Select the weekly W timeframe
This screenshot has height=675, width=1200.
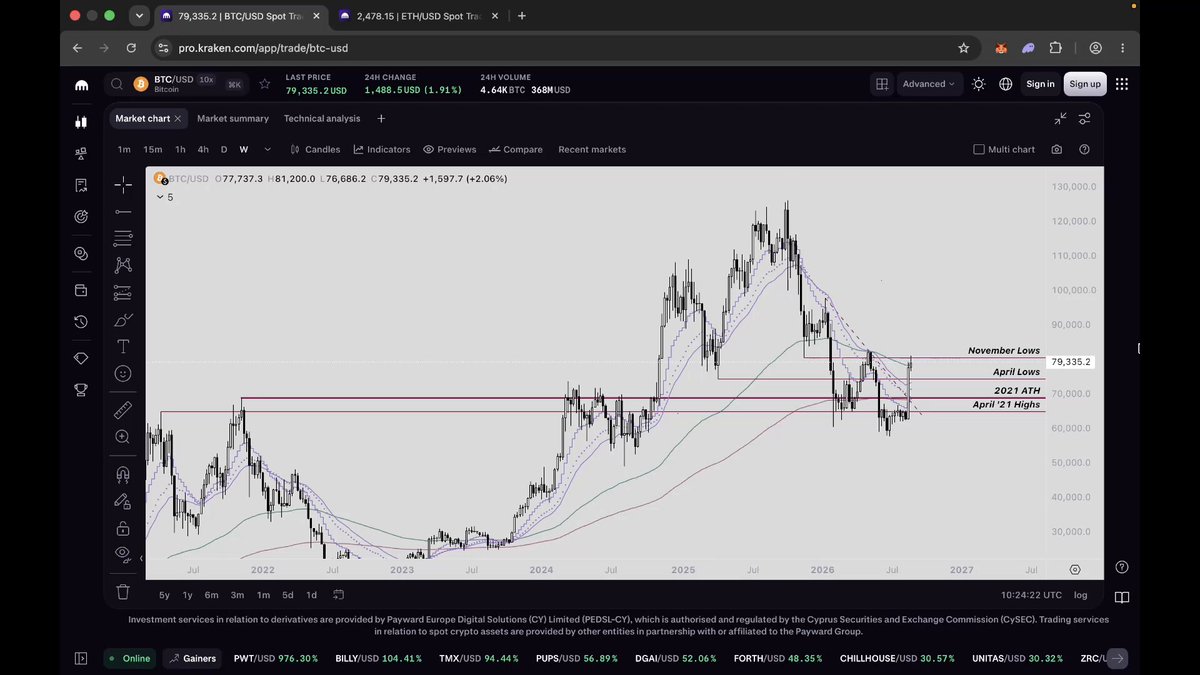(x=244, y=149)
